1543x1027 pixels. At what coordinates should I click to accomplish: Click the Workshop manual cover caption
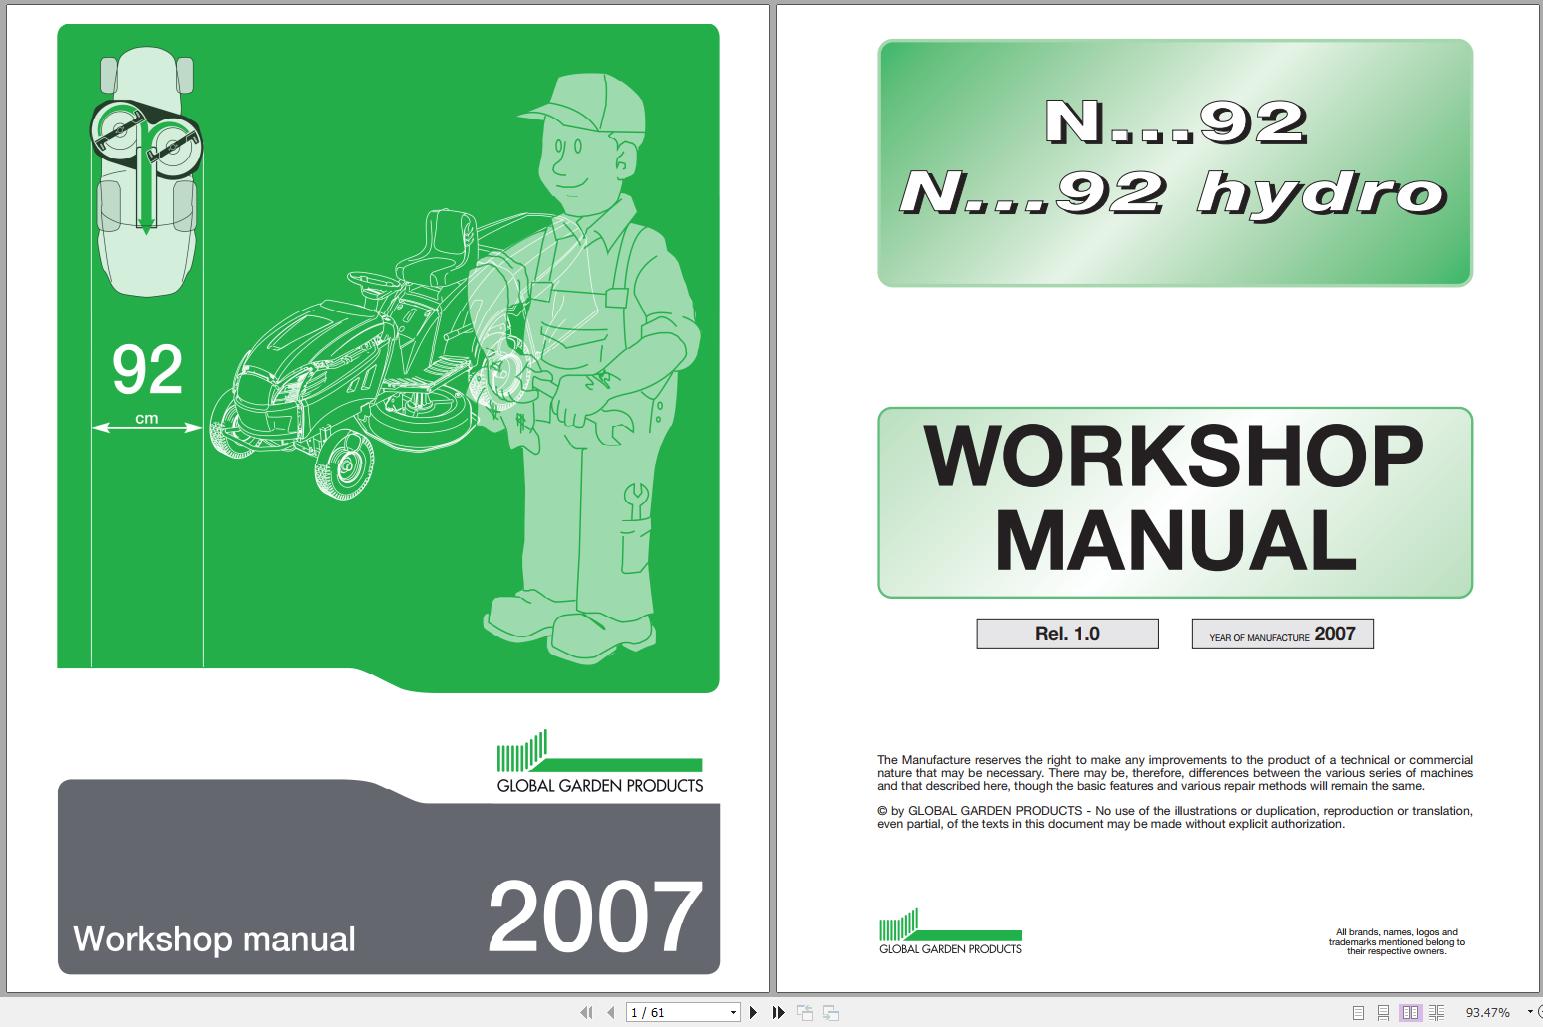click(x=214, y=938)
